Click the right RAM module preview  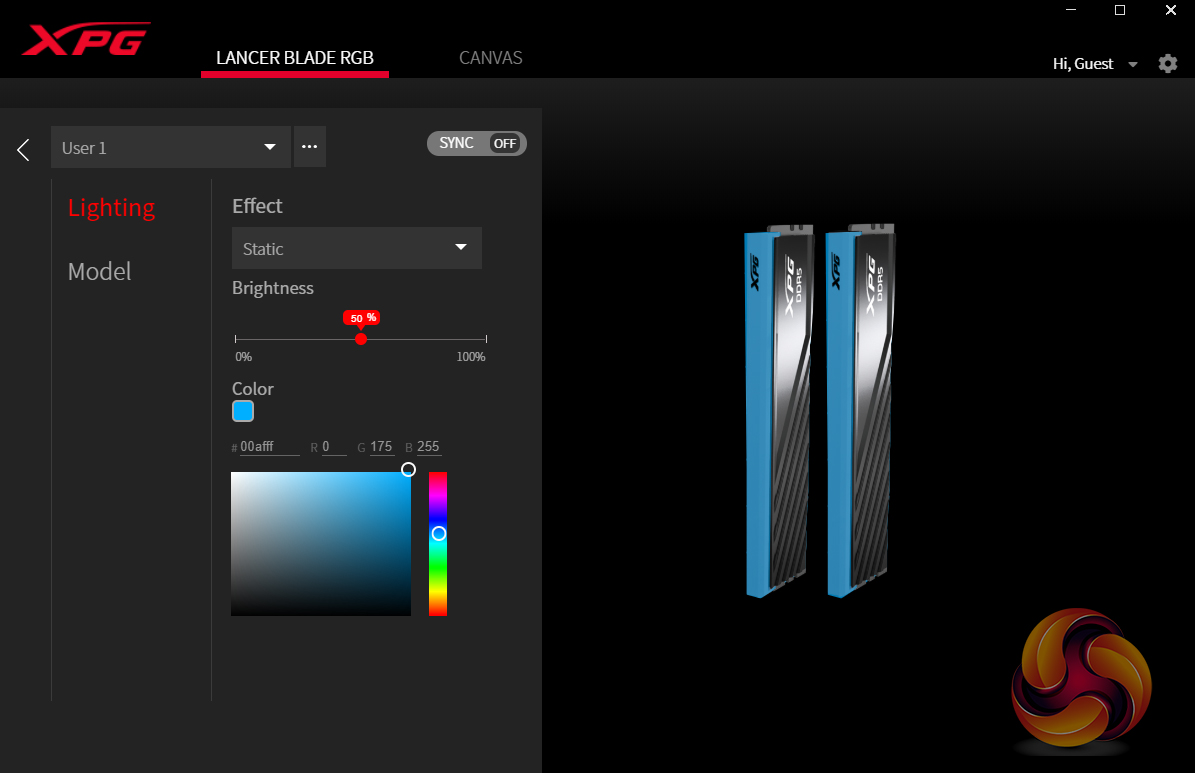[860, 411]
